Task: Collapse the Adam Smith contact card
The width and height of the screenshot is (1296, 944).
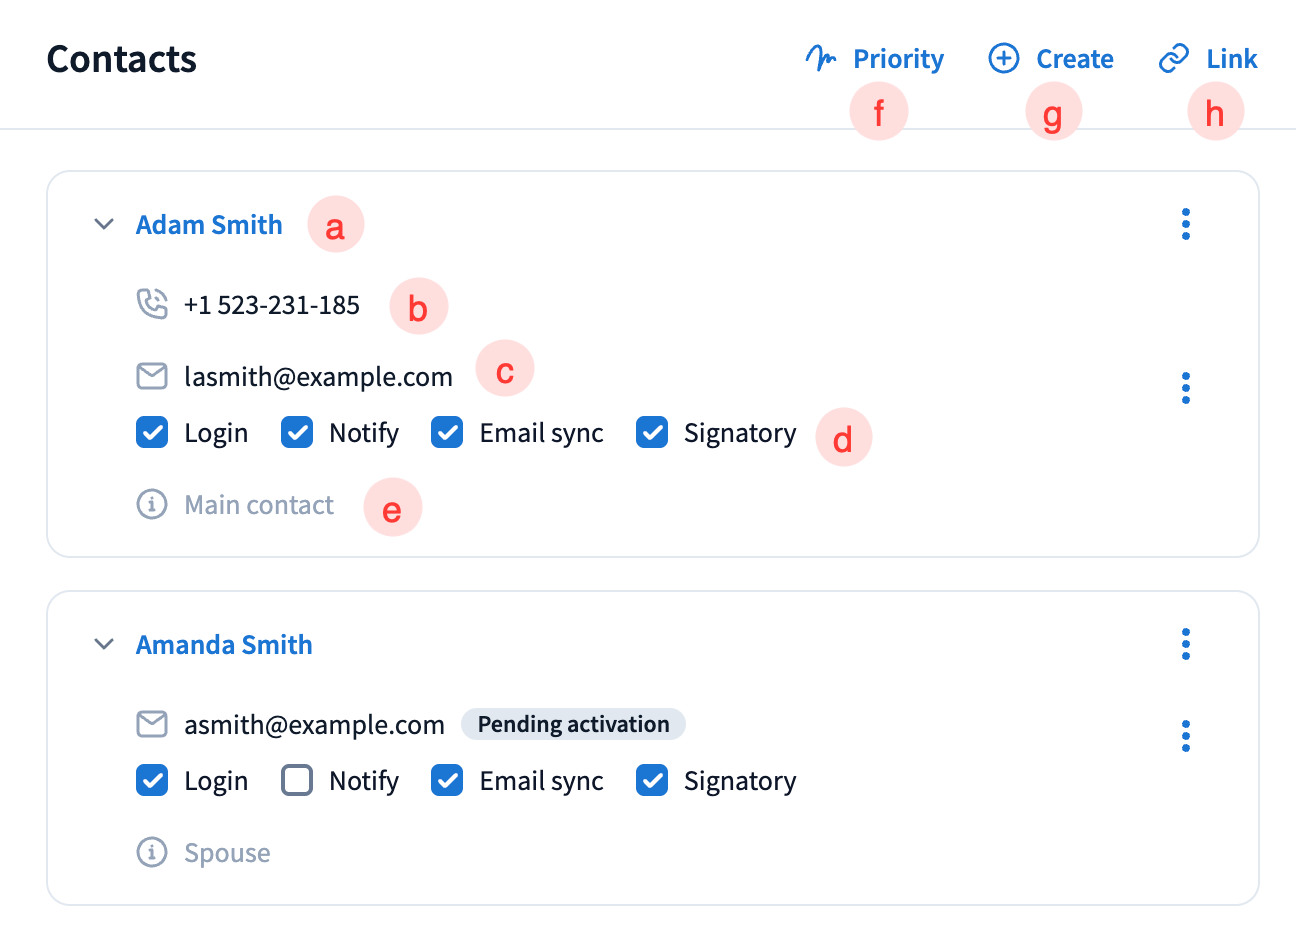Action: click(103, 224)
